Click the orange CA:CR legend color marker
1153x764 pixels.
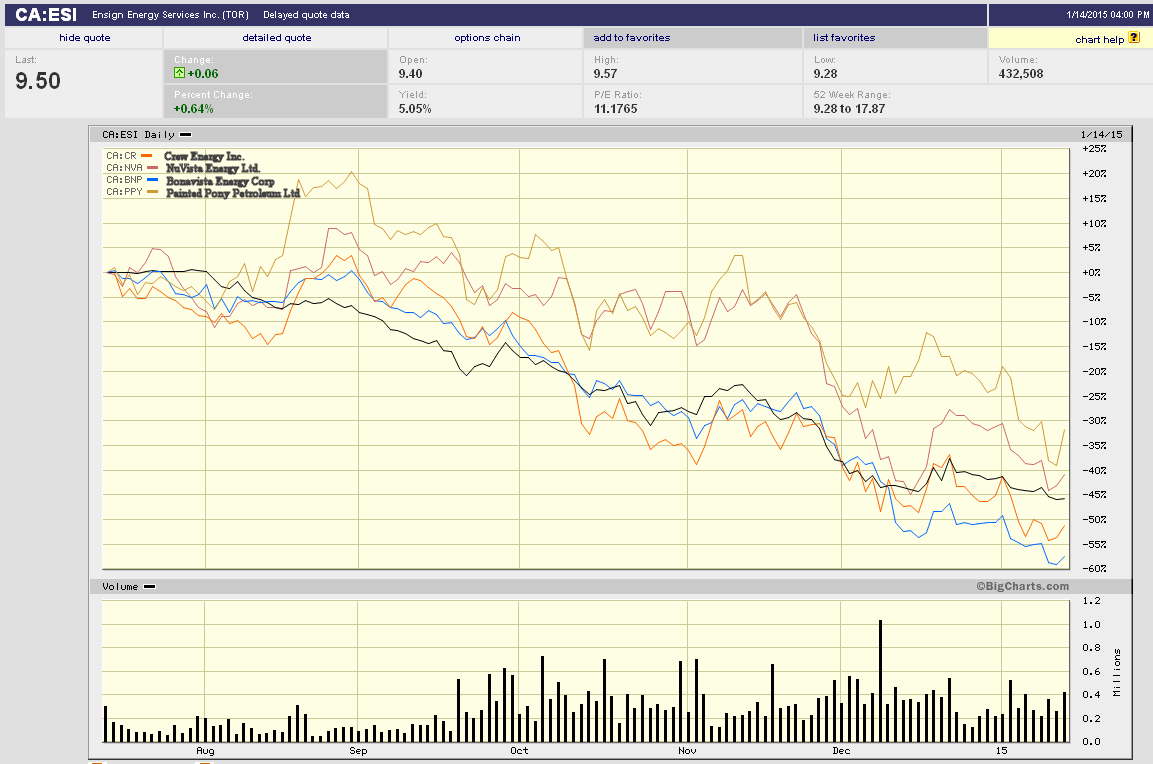tap(146, 156)
